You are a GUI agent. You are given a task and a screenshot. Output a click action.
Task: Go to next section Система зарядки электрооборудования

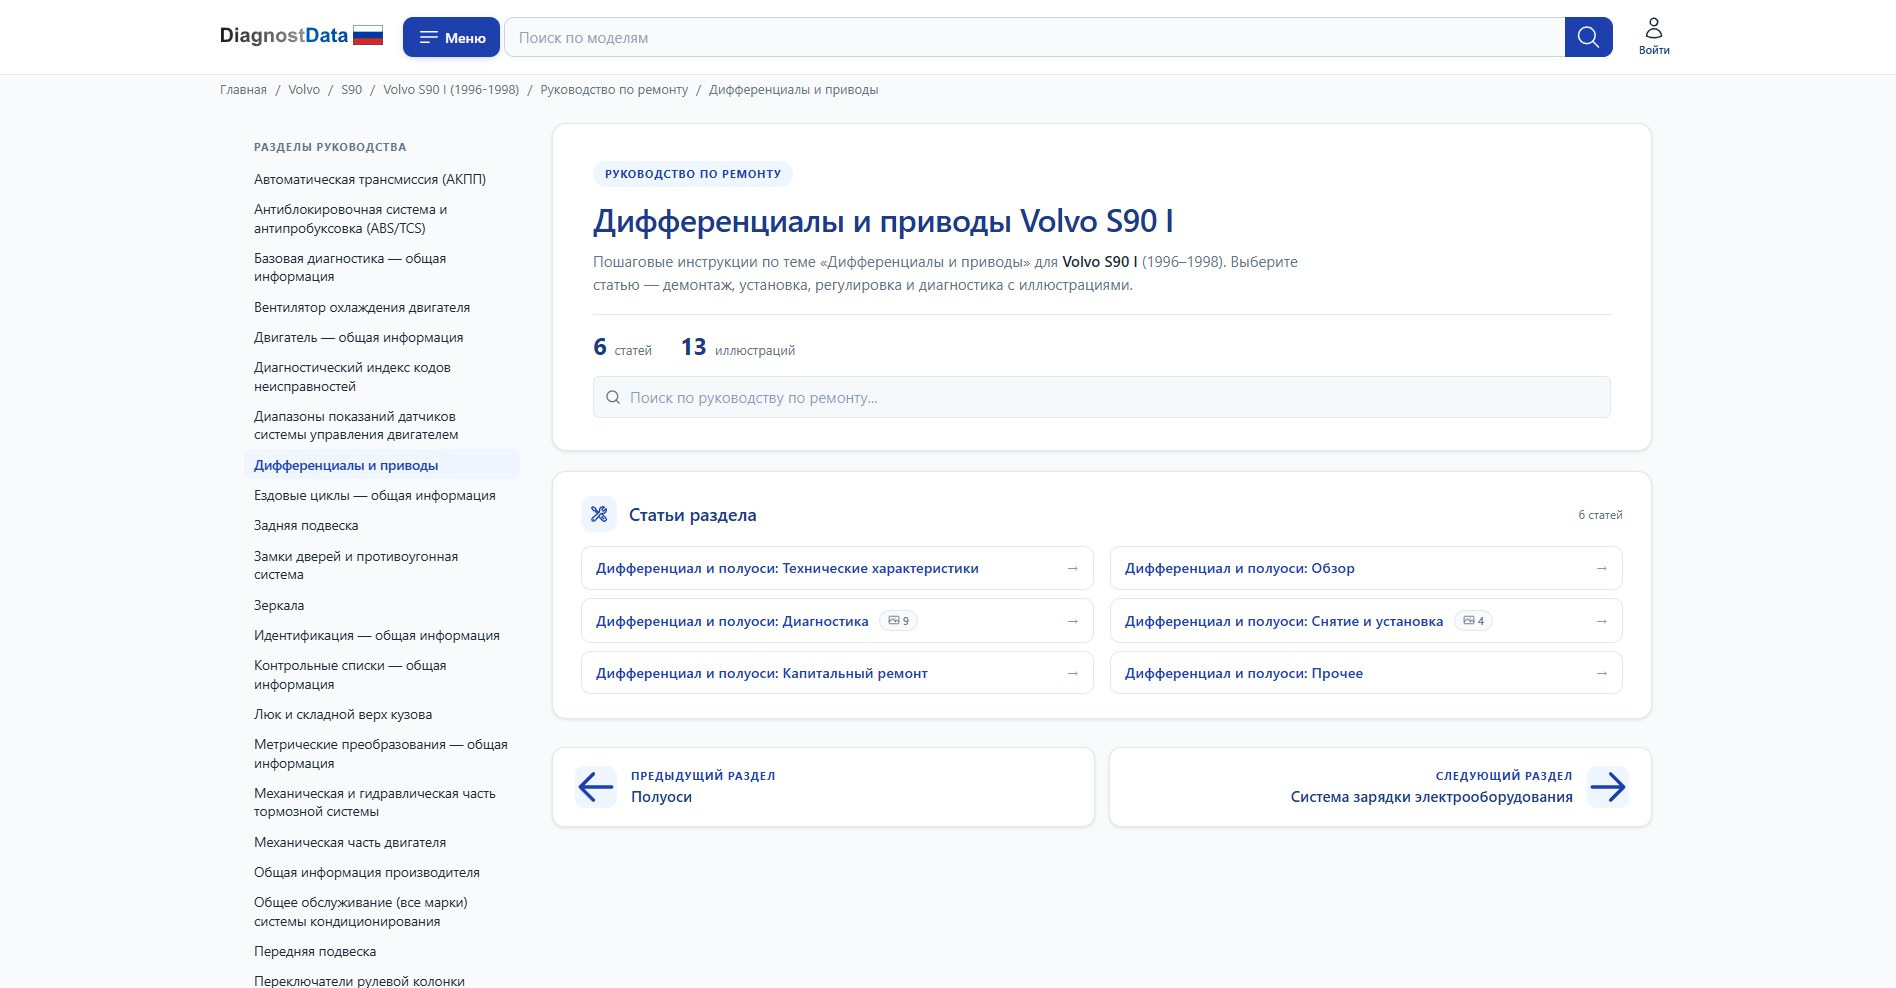coord(1380,787)
